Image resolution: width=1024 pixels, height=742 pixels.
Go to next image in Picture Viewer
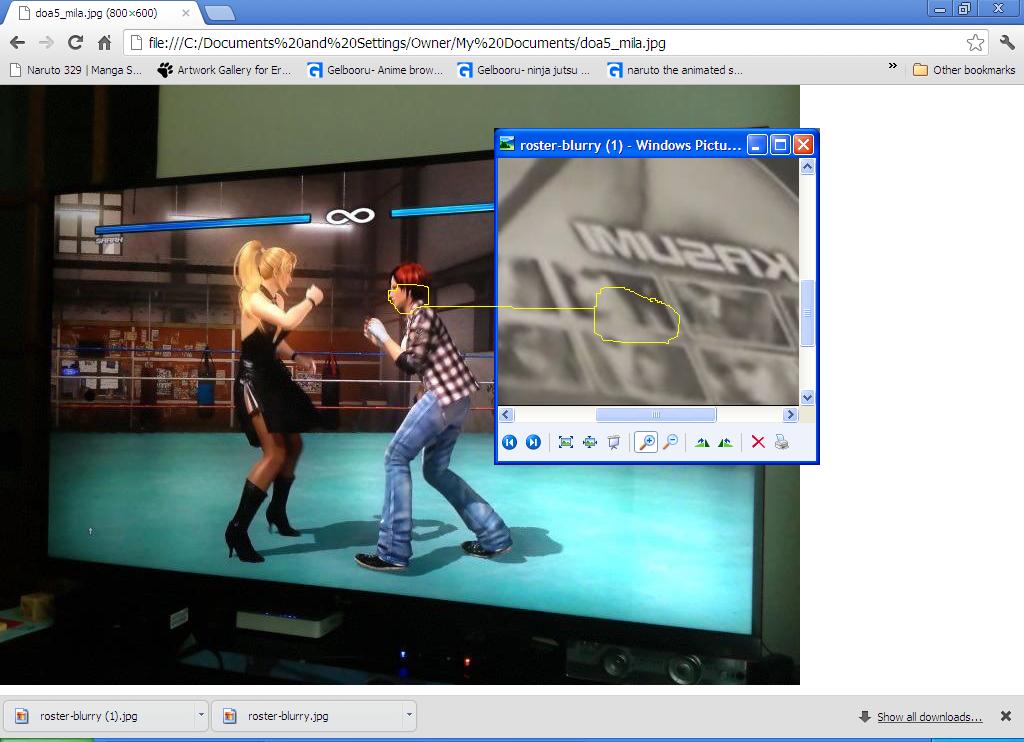(533, 442)
